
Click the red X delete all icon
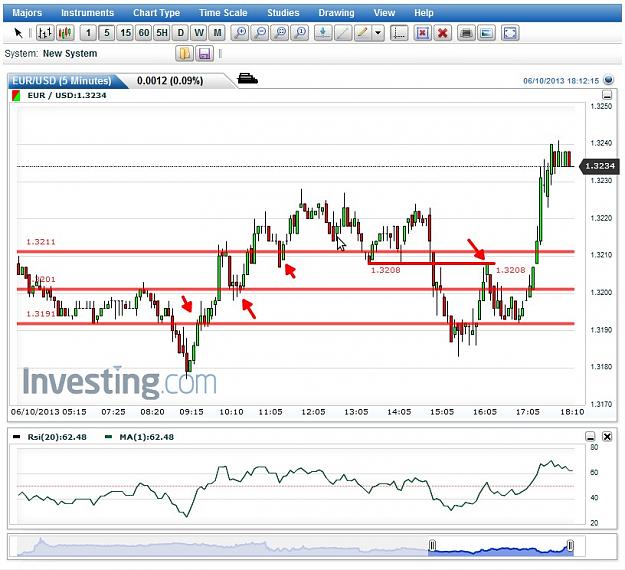442,33
